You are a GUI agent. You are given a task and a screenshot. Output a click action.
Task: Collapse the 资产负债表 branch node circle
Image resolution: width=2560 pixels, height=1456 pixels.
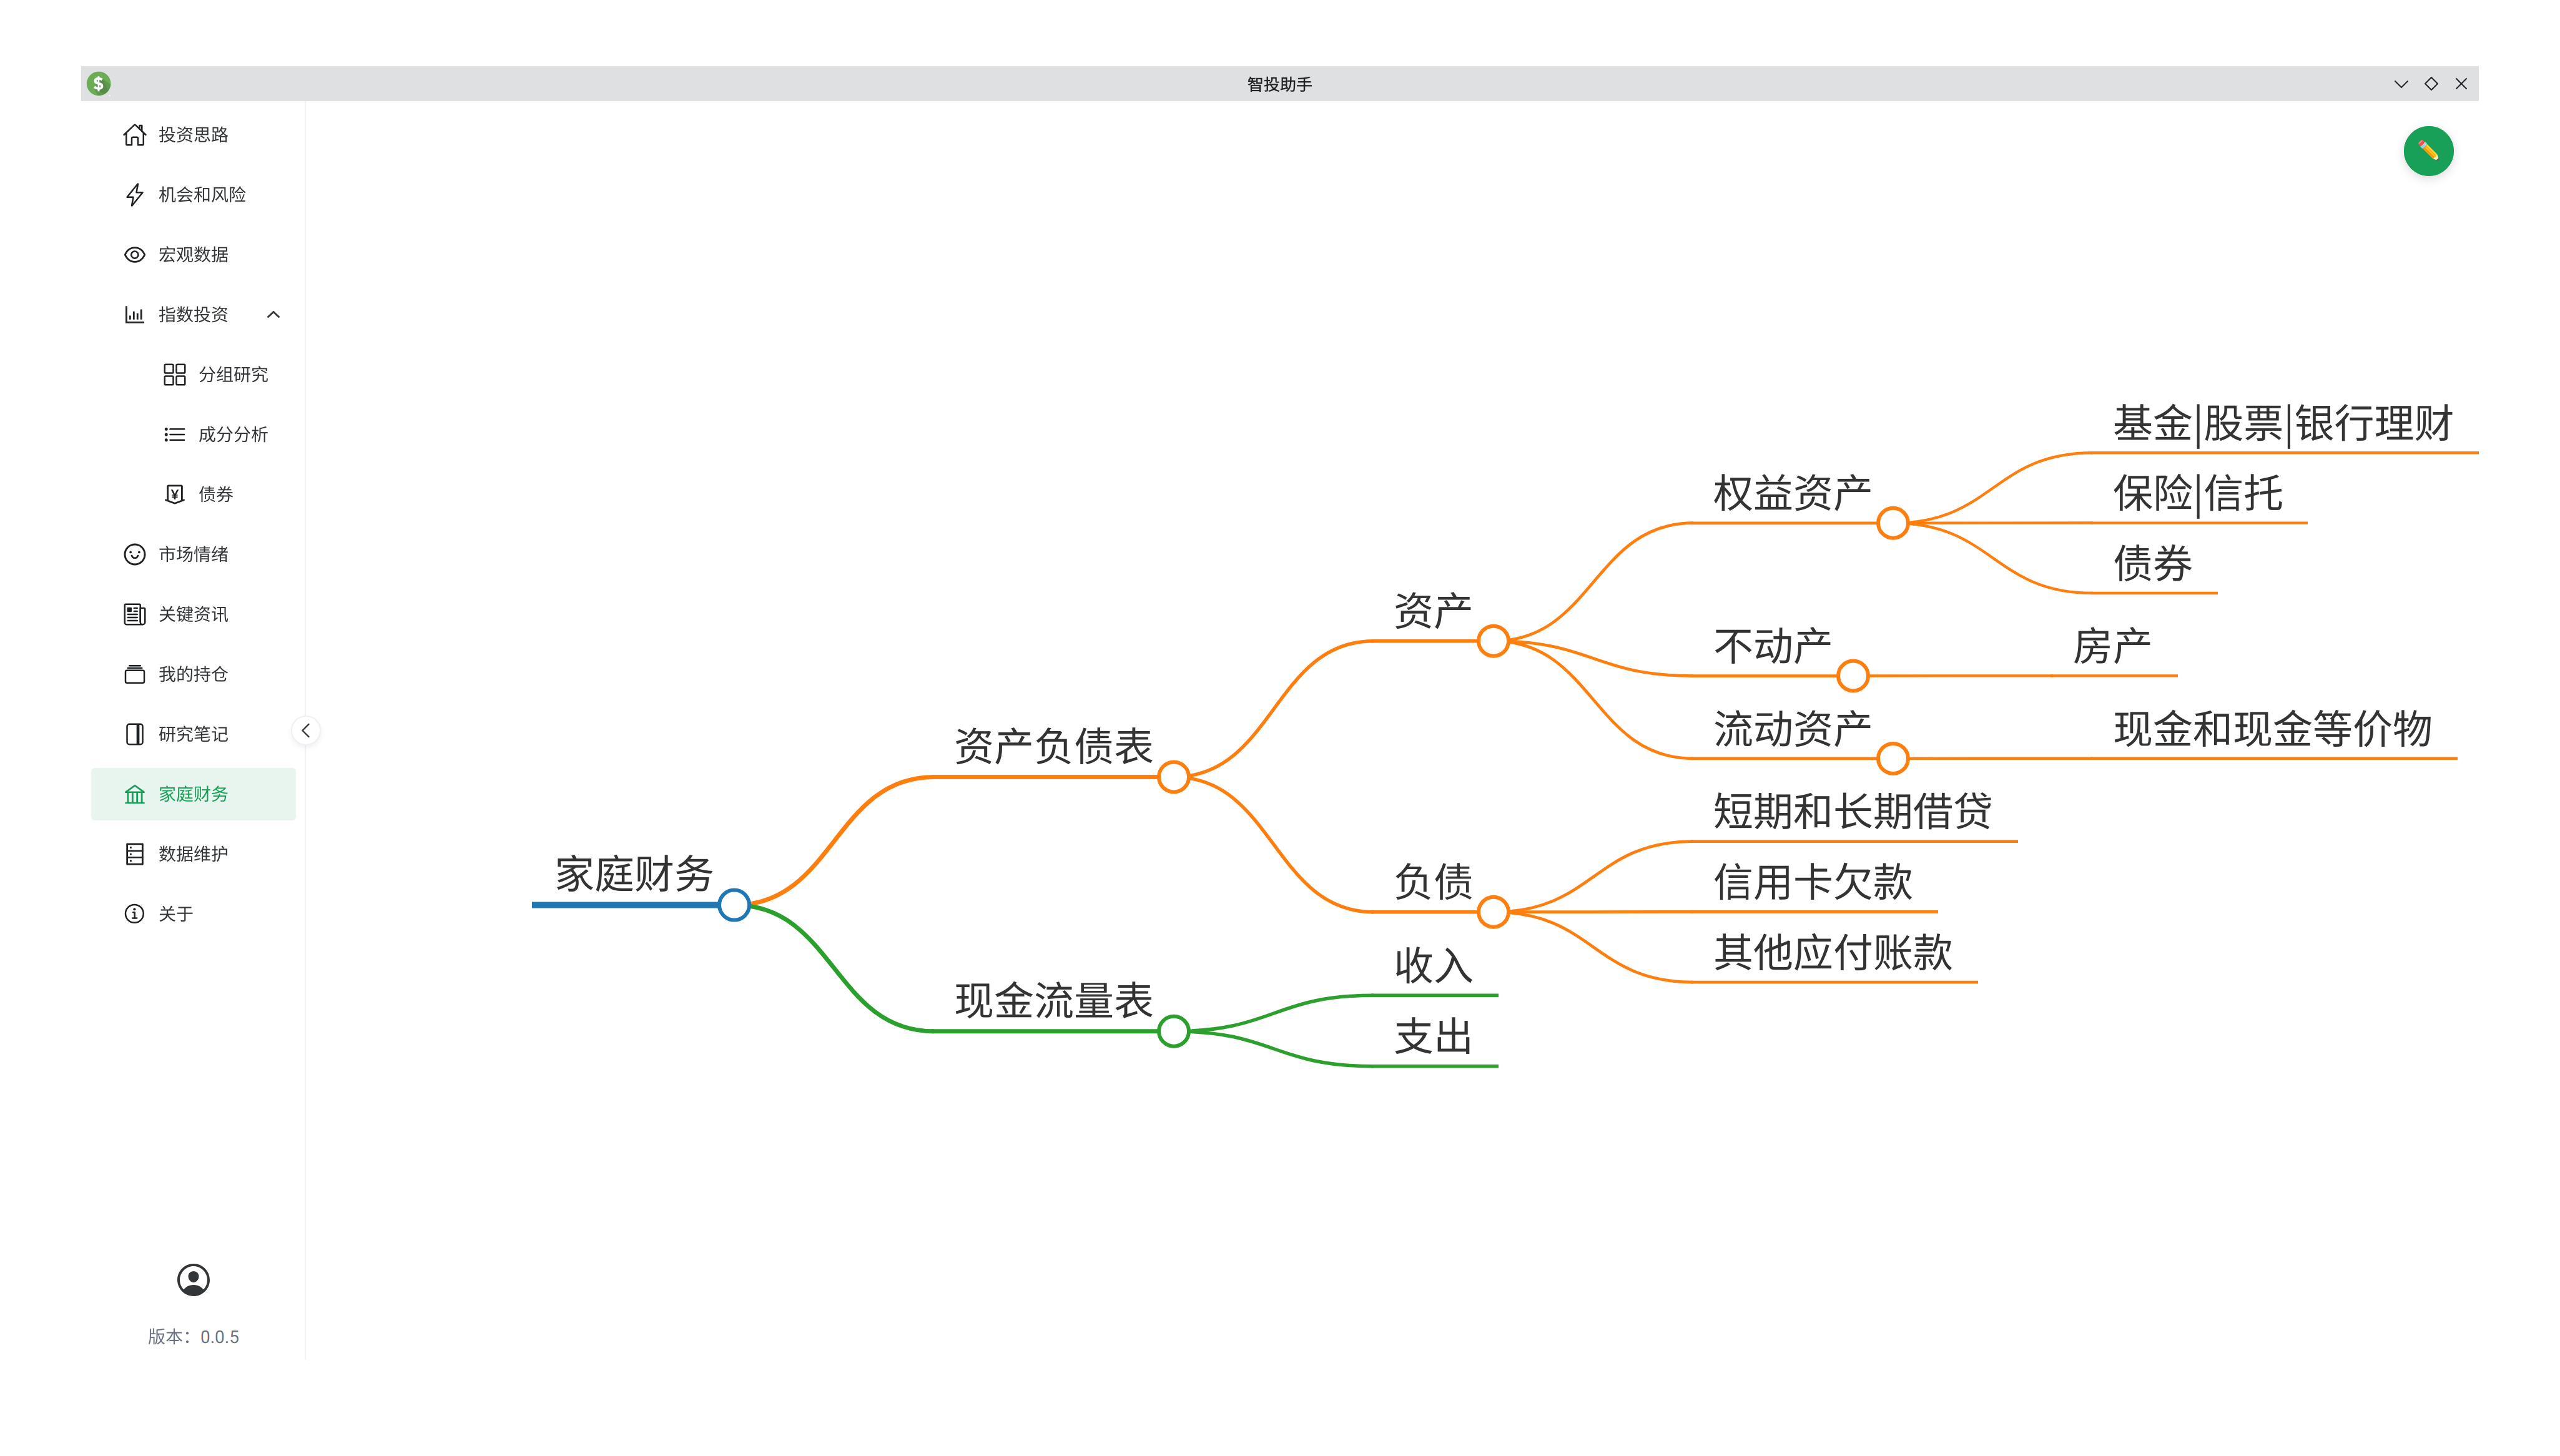(x=1173, y=777)
